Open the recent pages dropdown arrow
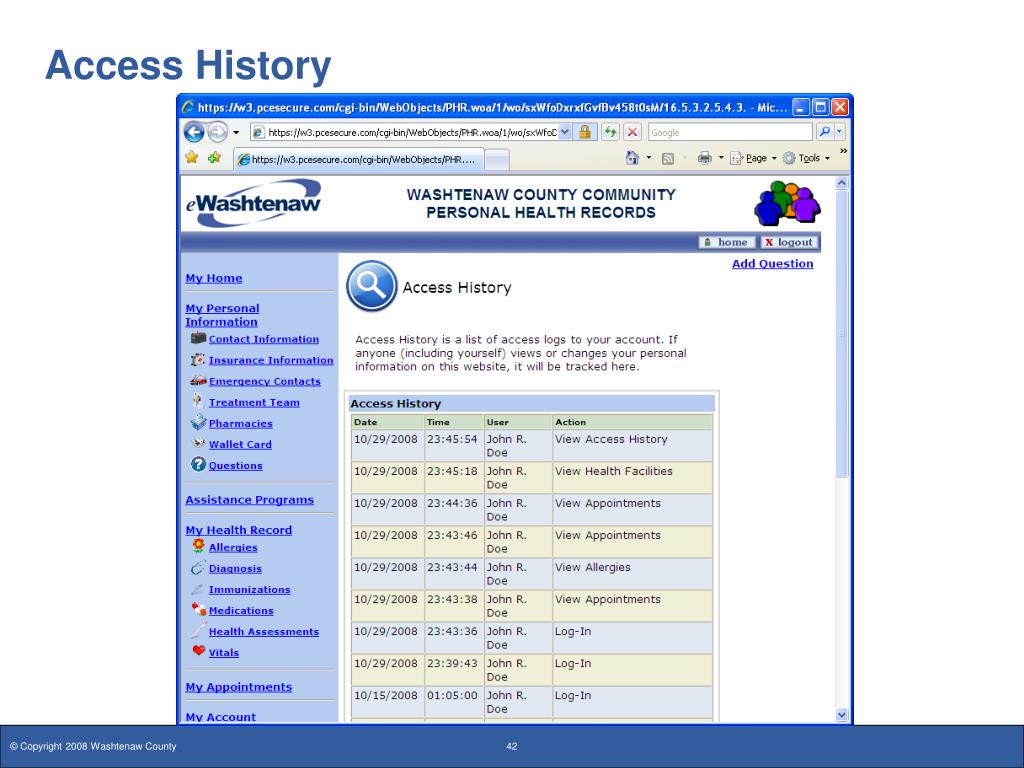1024x768 pixels. coord(236,133)
